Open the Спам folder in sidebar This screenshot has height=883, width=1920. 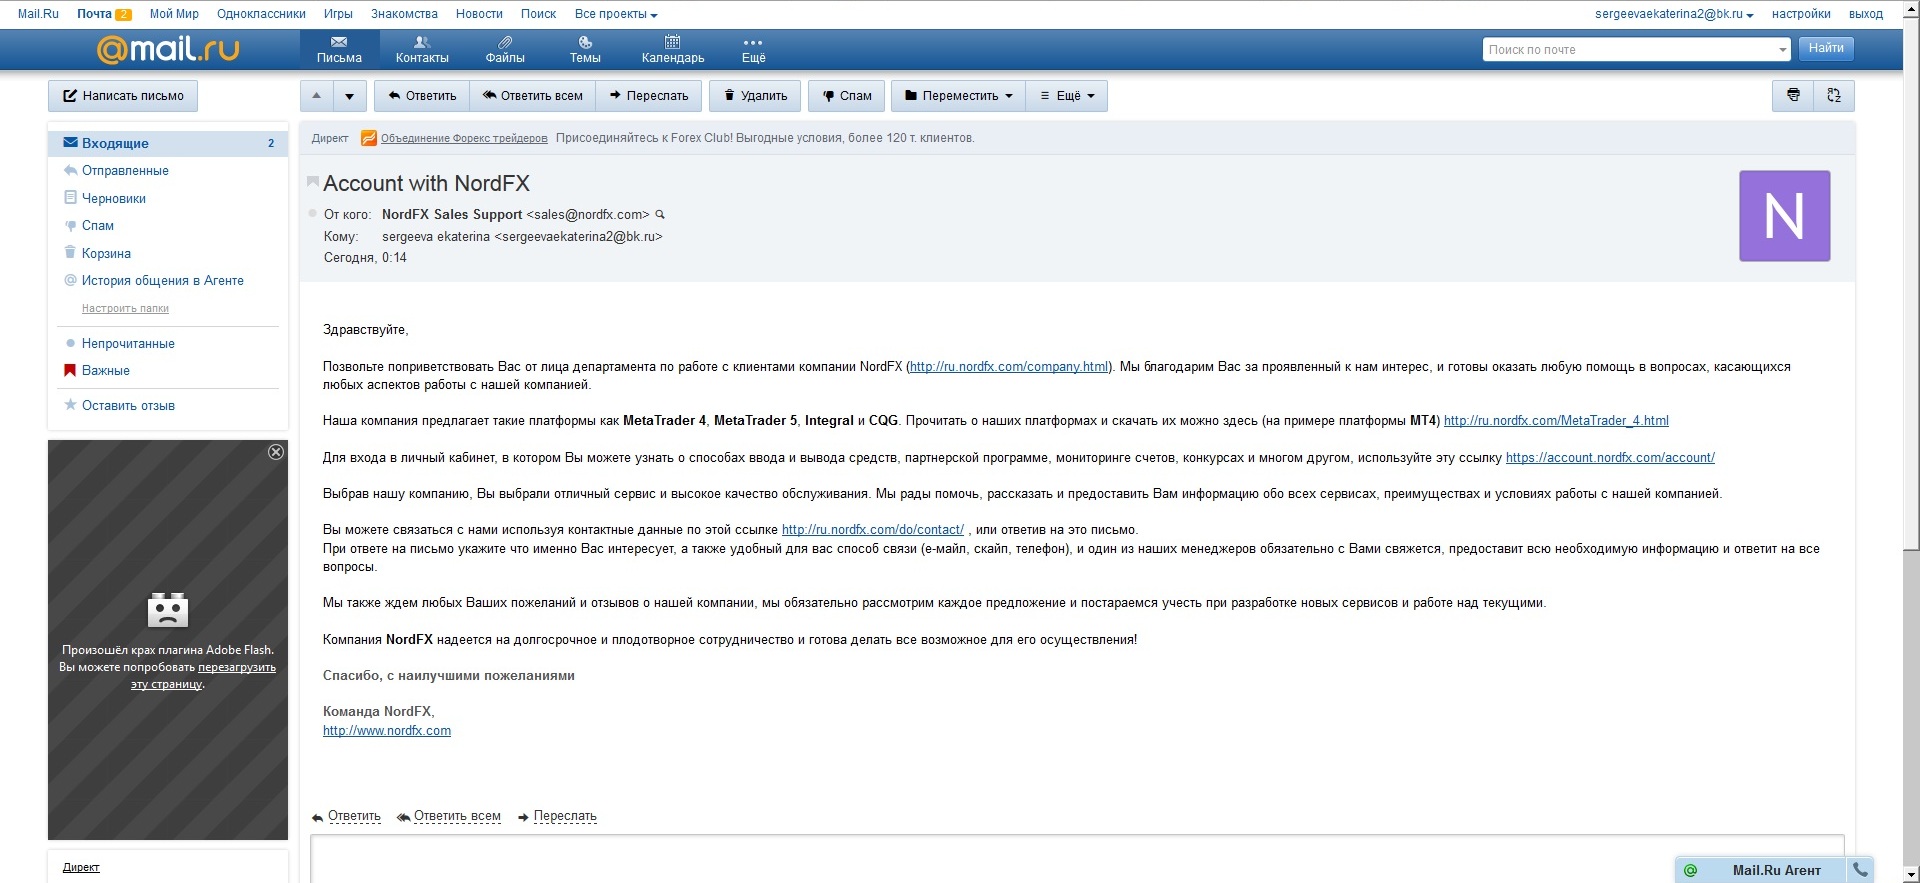click(x=97, y=226)
